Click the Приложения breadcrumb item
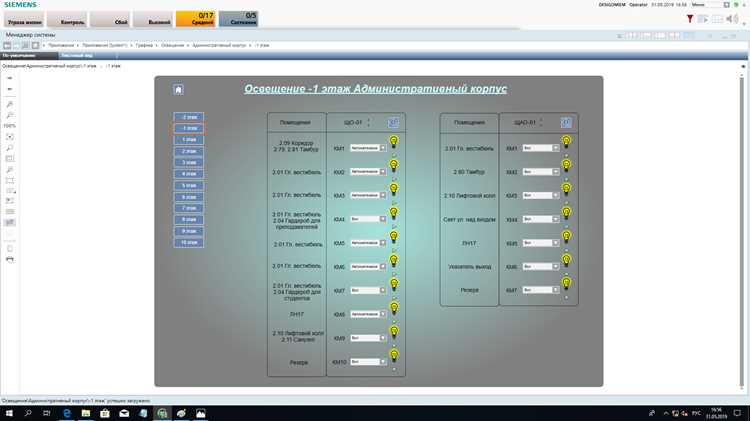 coord(61,45)
